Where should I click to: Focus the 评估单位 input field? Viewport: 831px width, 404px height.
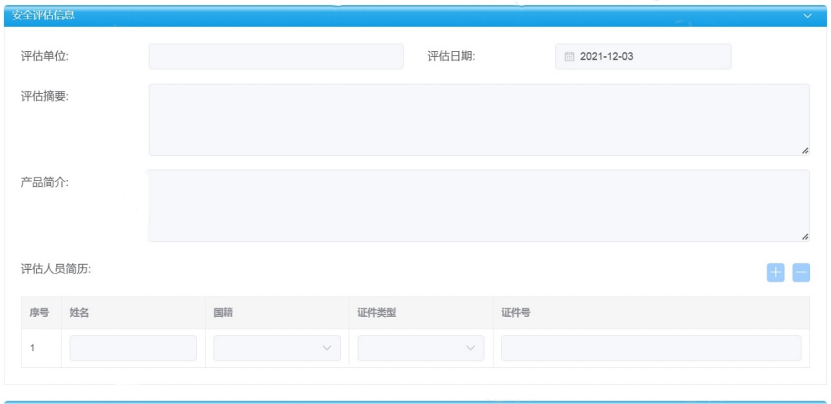[276, 57]
